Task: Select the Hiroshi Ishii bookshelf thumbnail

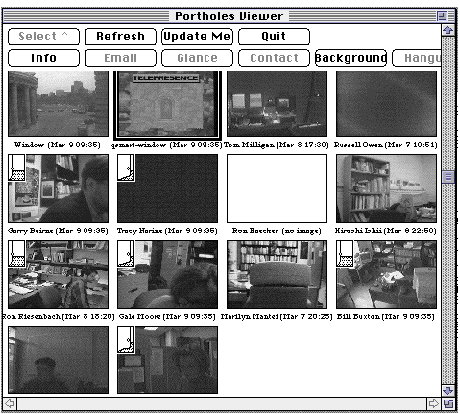Action: [386, 188]
